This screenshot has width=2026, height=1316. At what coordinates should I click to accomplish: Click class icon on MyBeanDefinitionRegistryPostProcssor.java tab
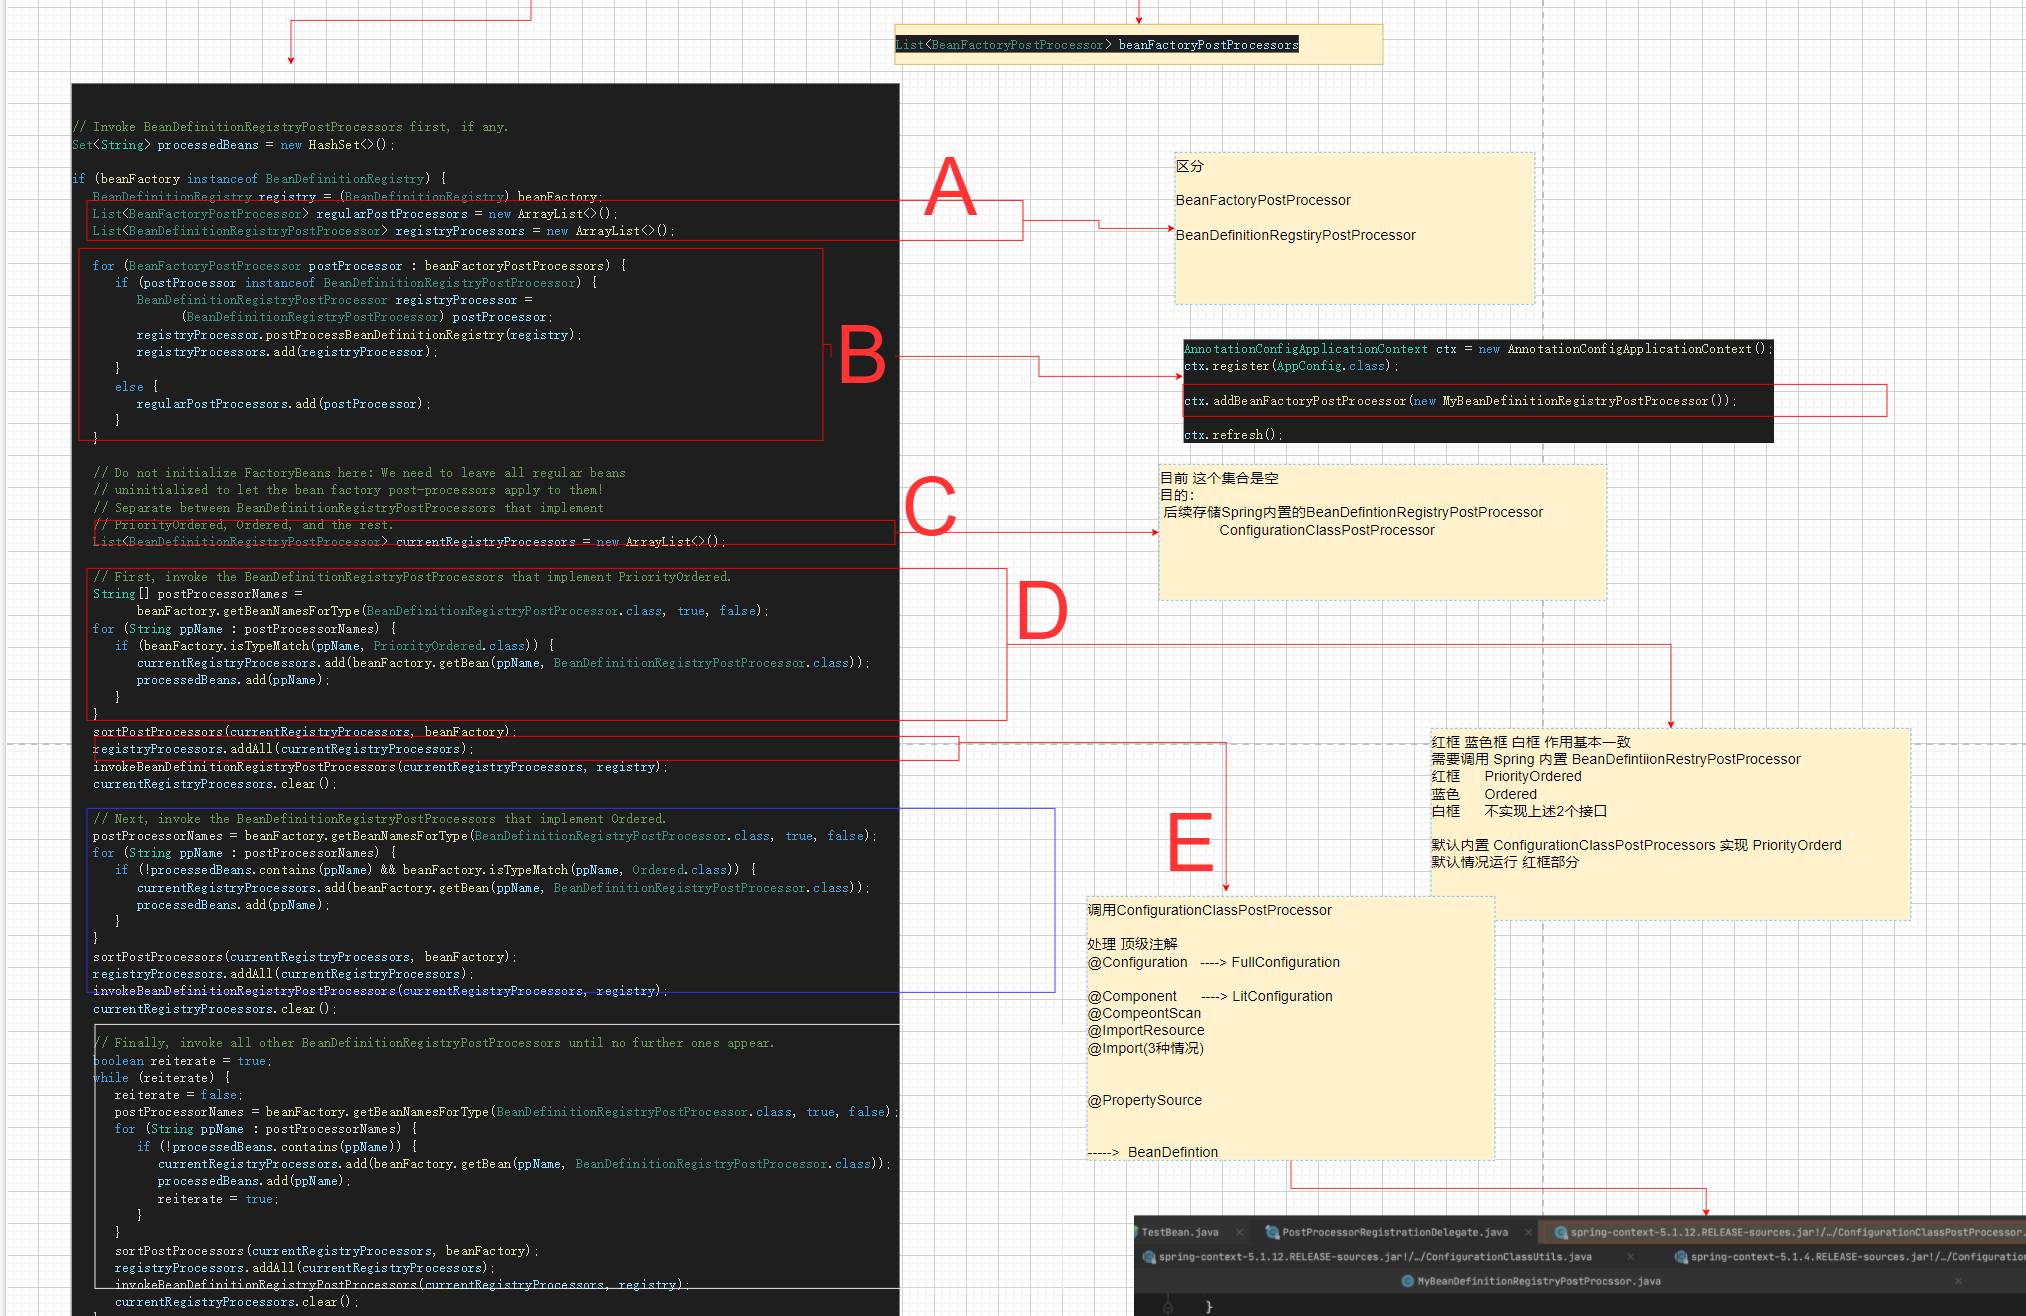click(1408, 1281)
